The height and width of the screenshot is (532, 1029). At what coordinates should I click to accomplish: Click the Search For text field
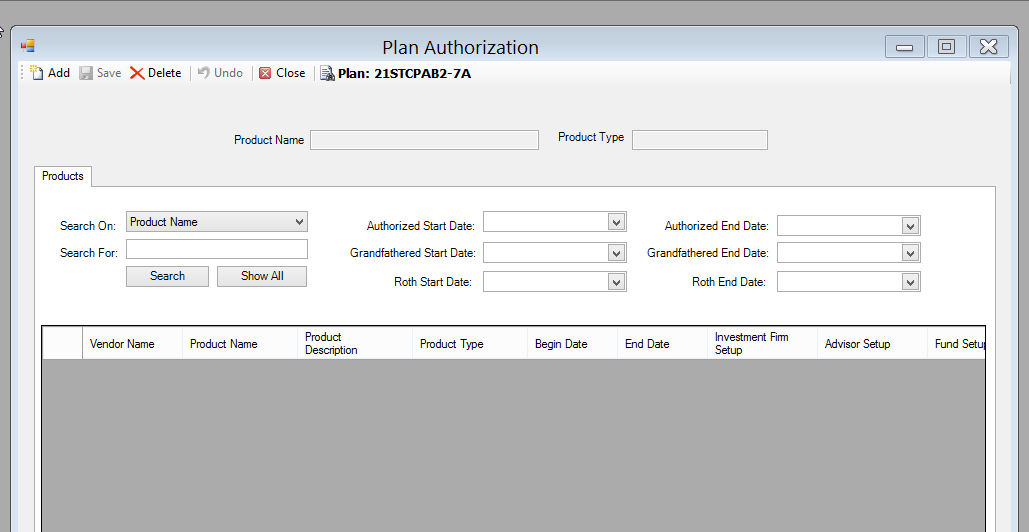[217, 249]
